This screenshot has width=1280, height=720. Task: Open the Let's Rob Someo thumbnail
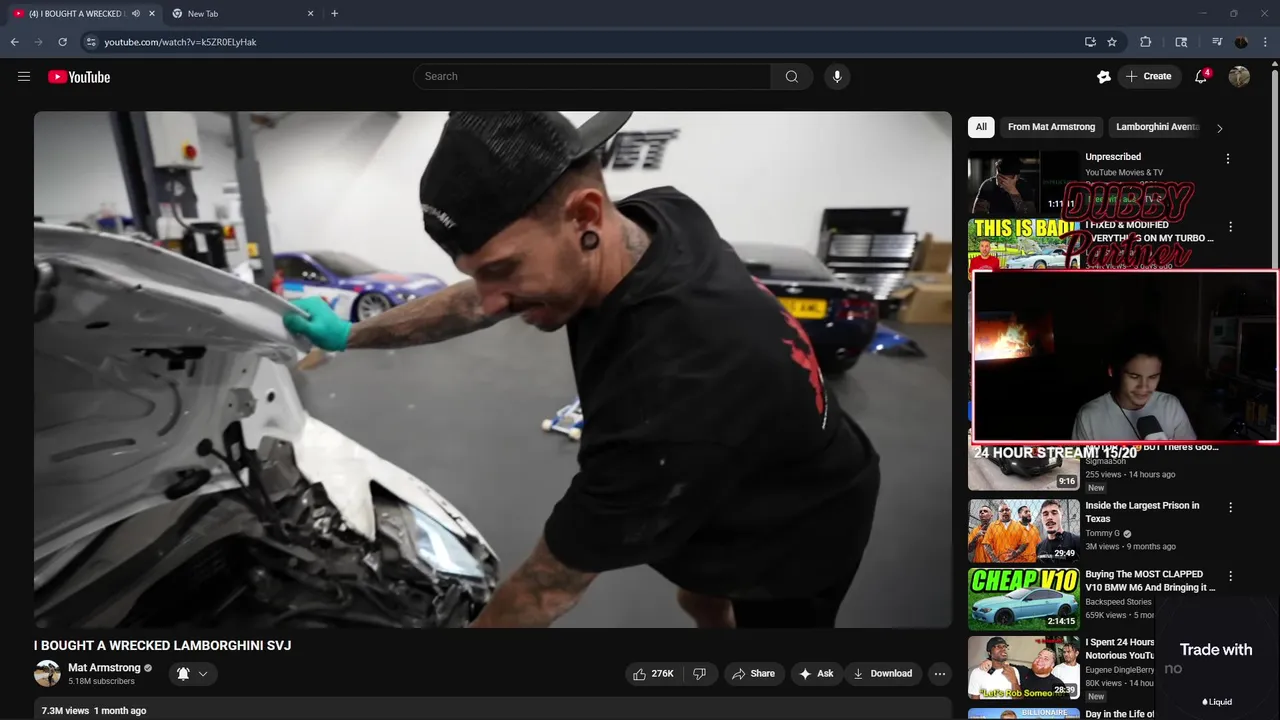(x=1024, y=668)
